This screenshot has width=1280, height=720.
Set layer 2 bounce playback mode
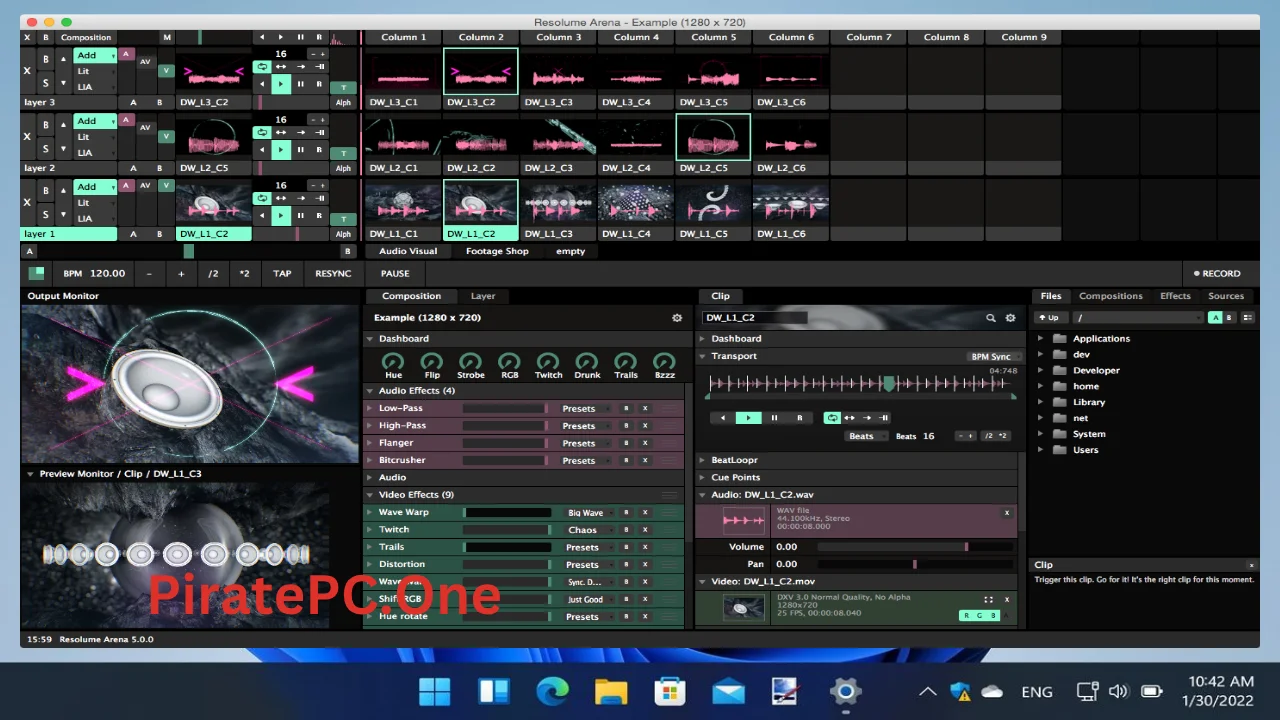point(281,132)
